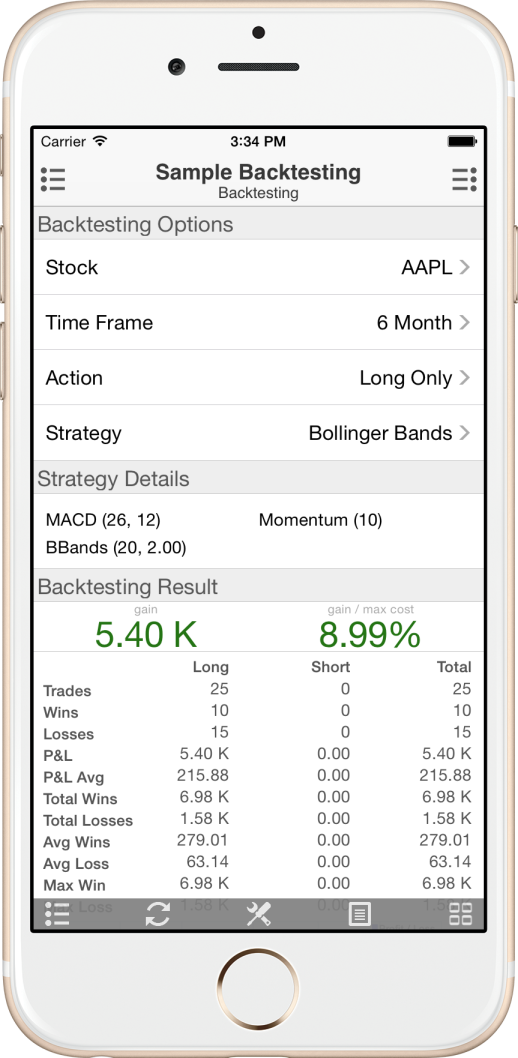Screen dimensions: 518x1058
Task: Tap the refresh arrows icon in bottom toolbar
Action: coord(158,914)
